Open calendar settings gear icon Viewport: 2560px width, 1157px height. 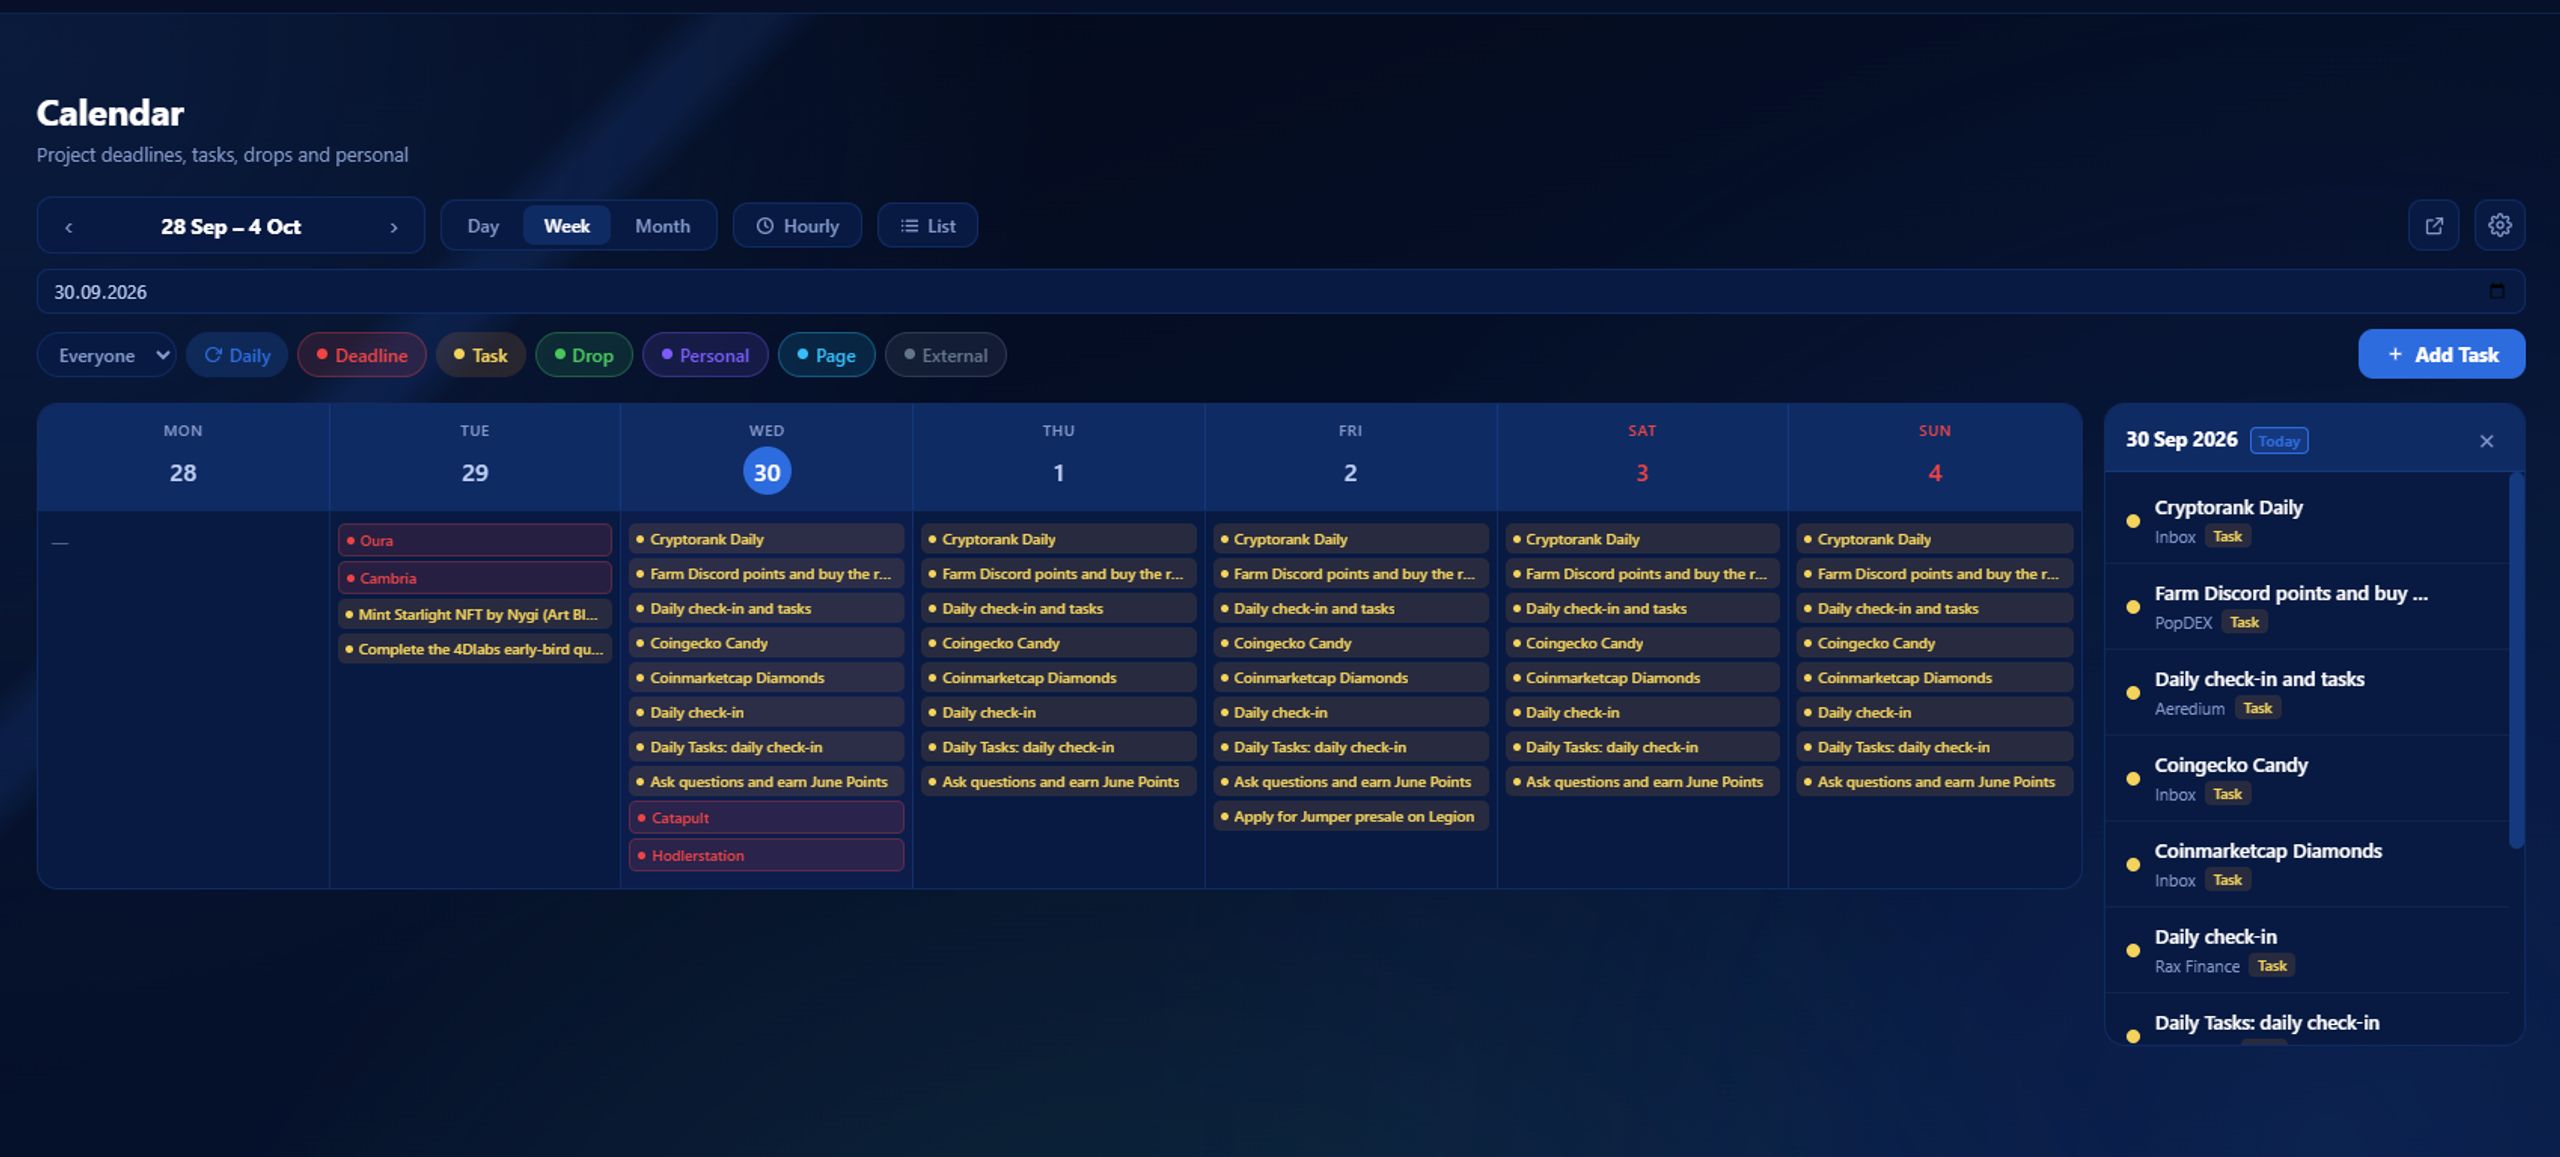coord(2500,226)
